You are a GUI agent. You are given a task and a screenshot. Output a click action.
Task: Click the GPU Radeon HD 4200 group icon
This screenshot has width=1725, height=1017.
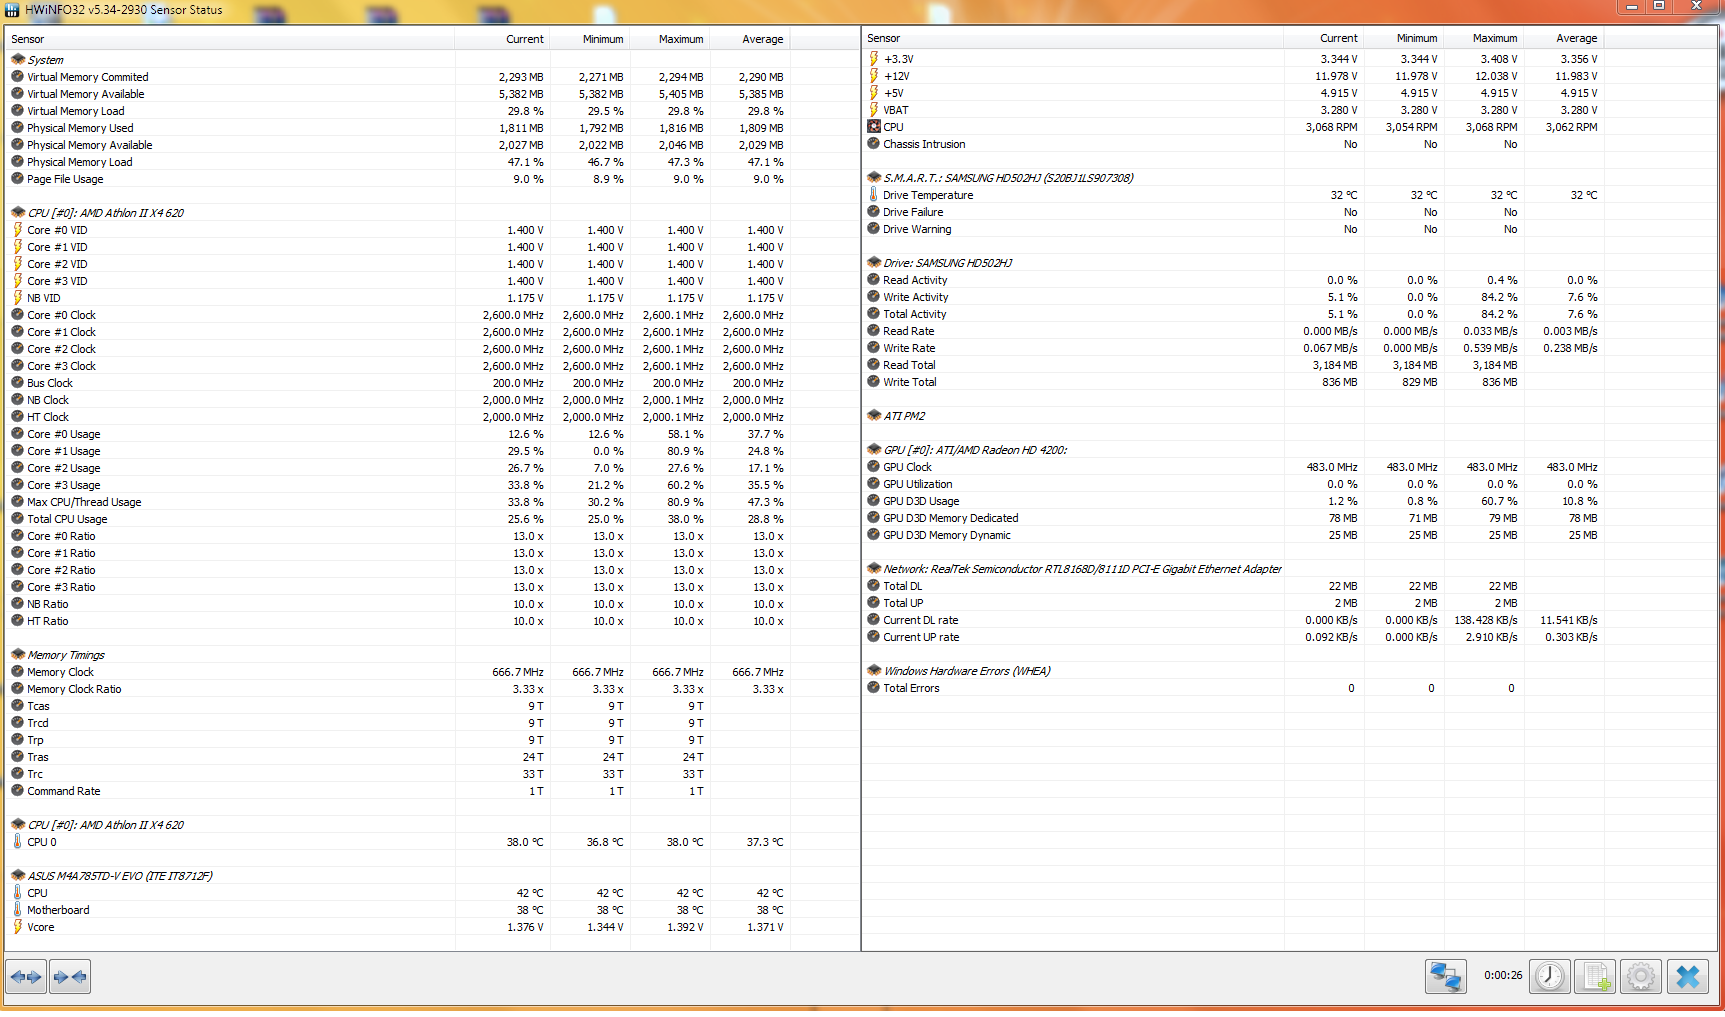pyautogui.click(x=874, y=450)
